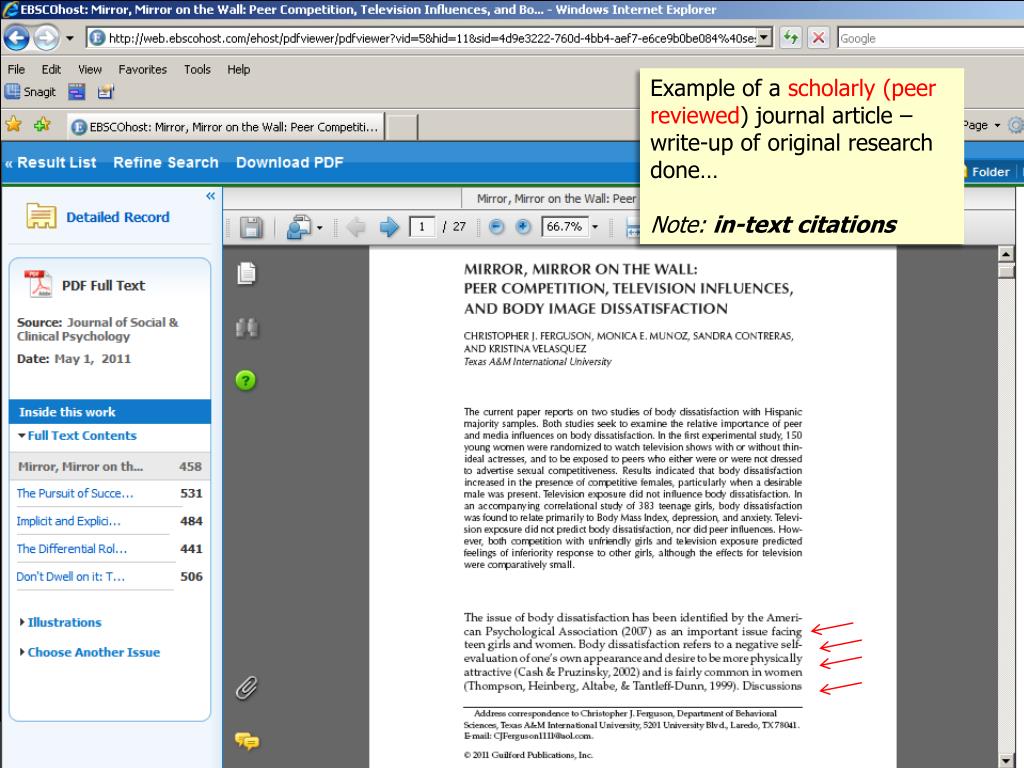Image resolution: width=1024 pixels, height=768 pixels.
Task: Open the Attachments paperclip icon
Action: pos(246,687)
